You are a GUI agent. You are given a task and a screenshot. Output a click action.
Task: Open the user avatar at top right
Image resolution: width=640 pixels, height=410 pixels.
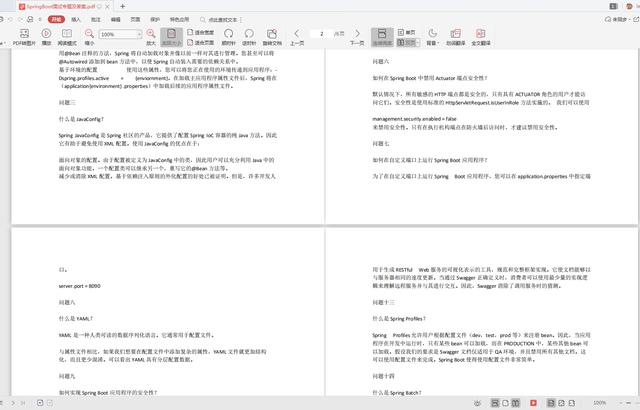click(629, 6)
